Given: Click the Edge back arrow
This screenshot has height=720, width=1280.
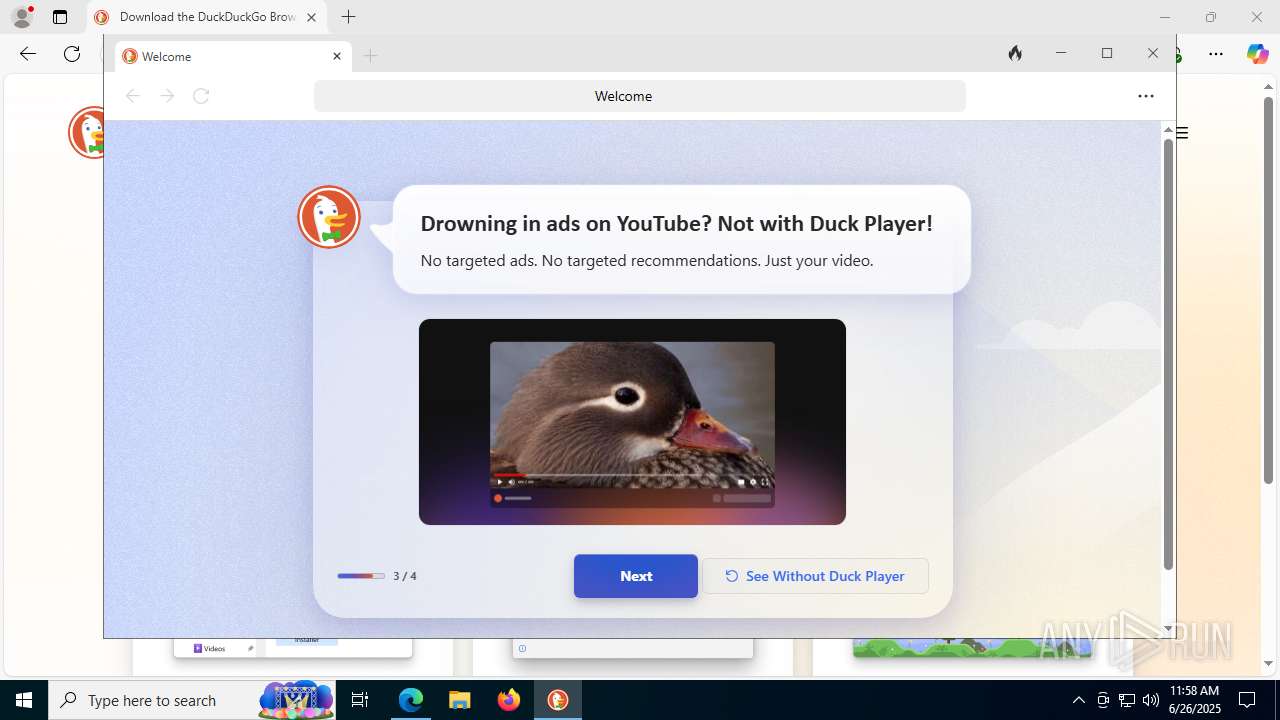Looking at the screenshot, I should click(x=28, y=54).
